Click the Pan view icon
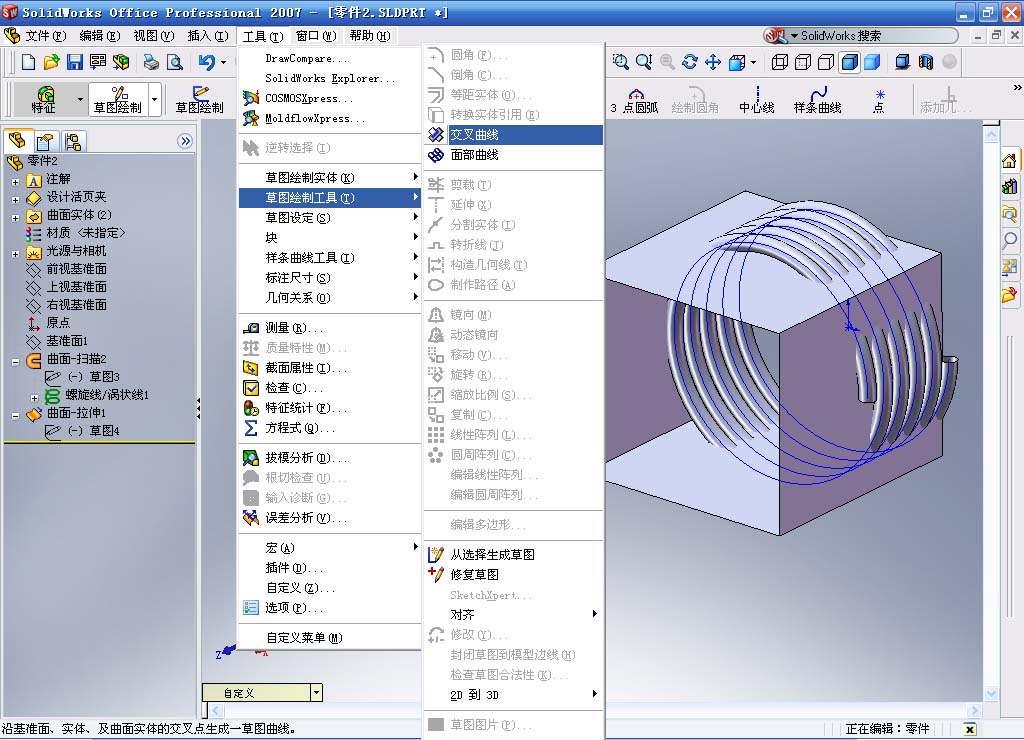The width and height of the screenshot is (1024, 740). click(x=713, y=62)
